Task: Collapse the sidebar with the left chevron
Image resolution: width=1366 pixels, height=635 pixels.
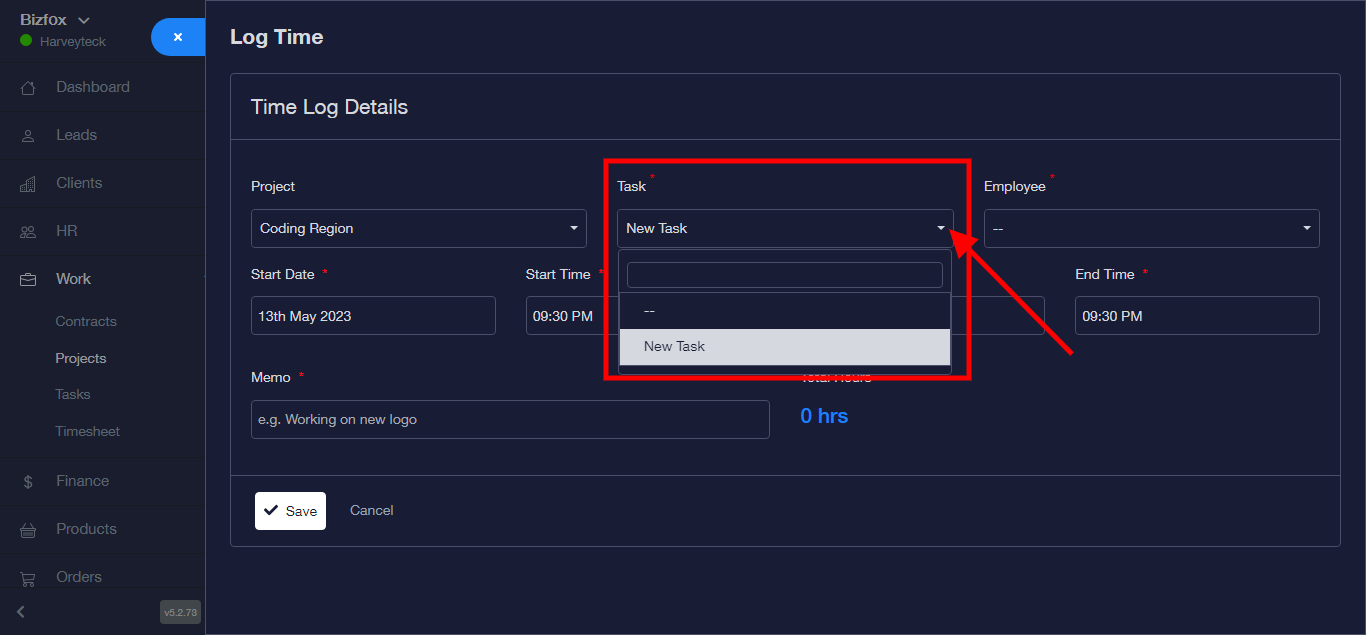Action: click(21, 612)
